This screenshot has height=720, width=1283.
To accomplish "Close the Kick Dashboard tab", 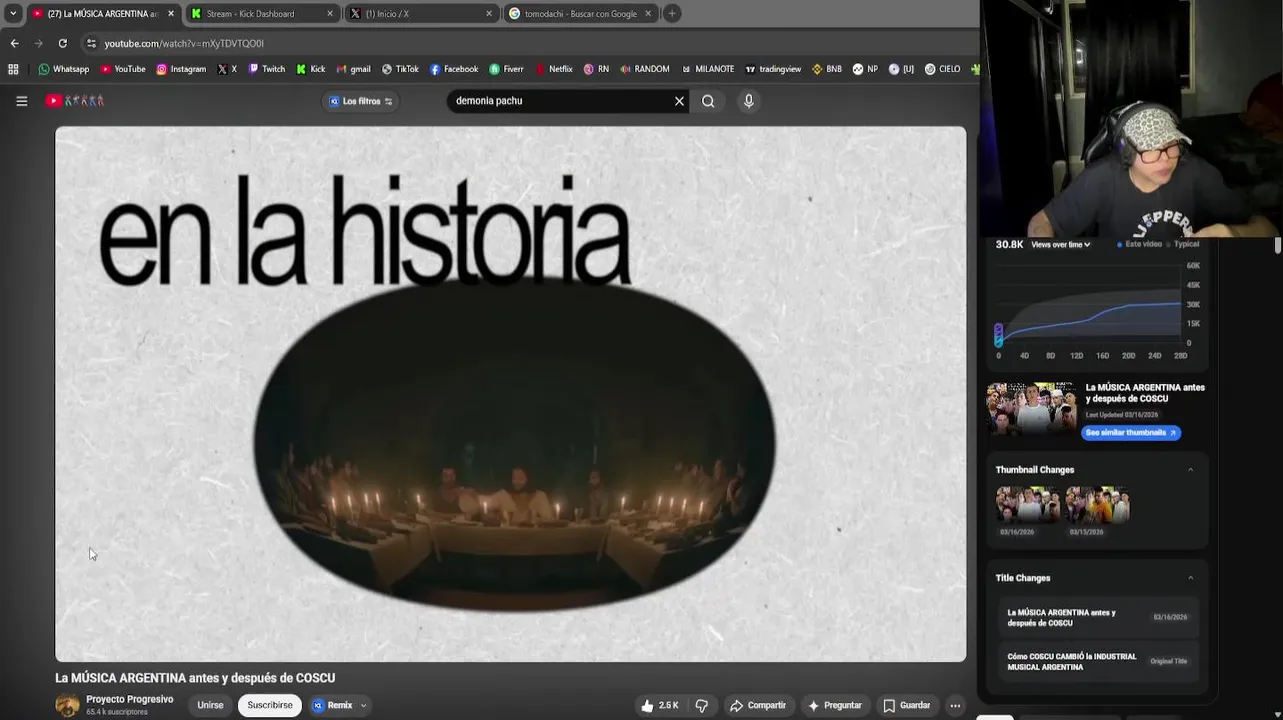I will click(x=330, y=14).
